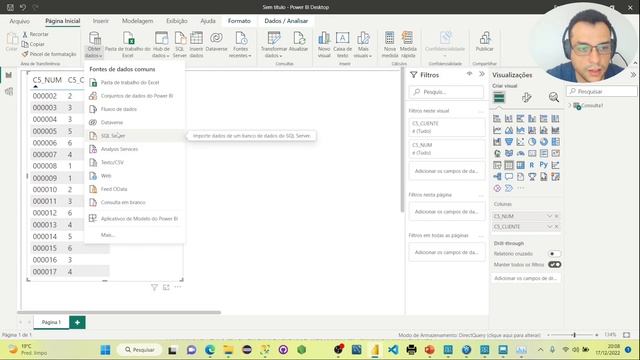This screenshot has height=360, width=640.
Task: Click the fields pane Pesquisar box
Action: coord(601,91)
